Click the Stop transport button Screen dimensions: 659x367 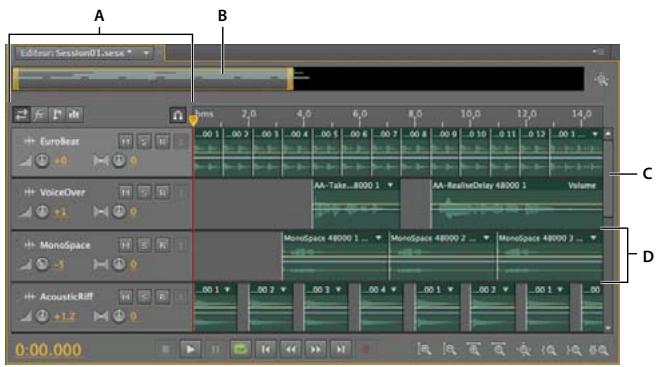tap(165, 349)
